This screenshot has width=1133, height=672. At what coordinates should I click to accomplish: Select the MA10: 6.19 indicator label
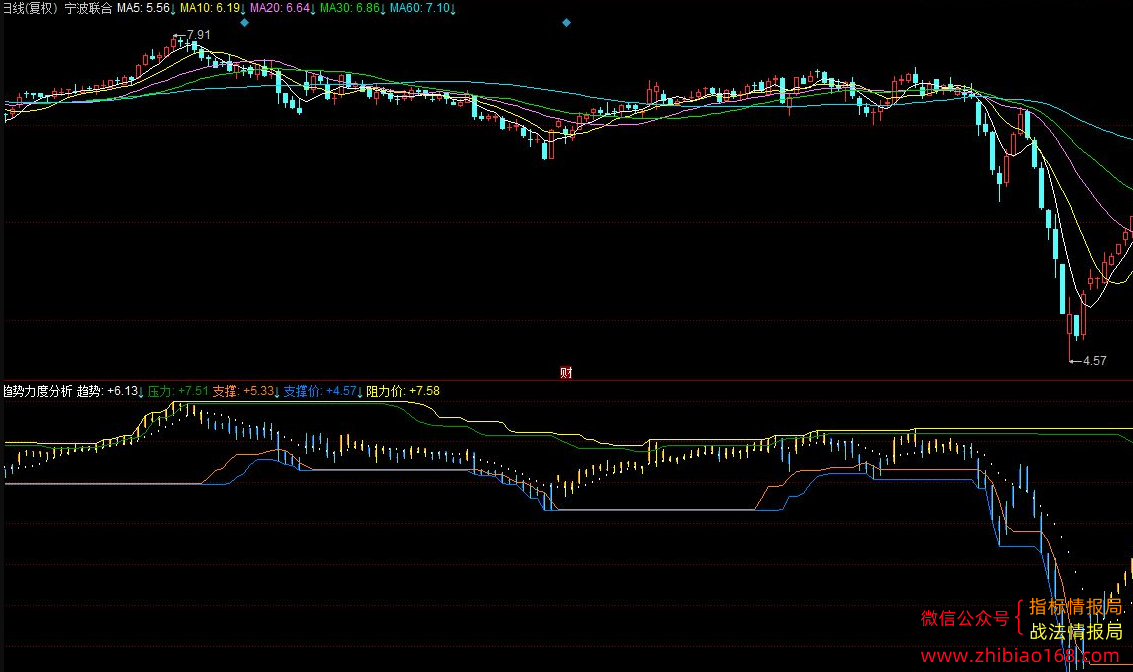click(x=212, y=9)
